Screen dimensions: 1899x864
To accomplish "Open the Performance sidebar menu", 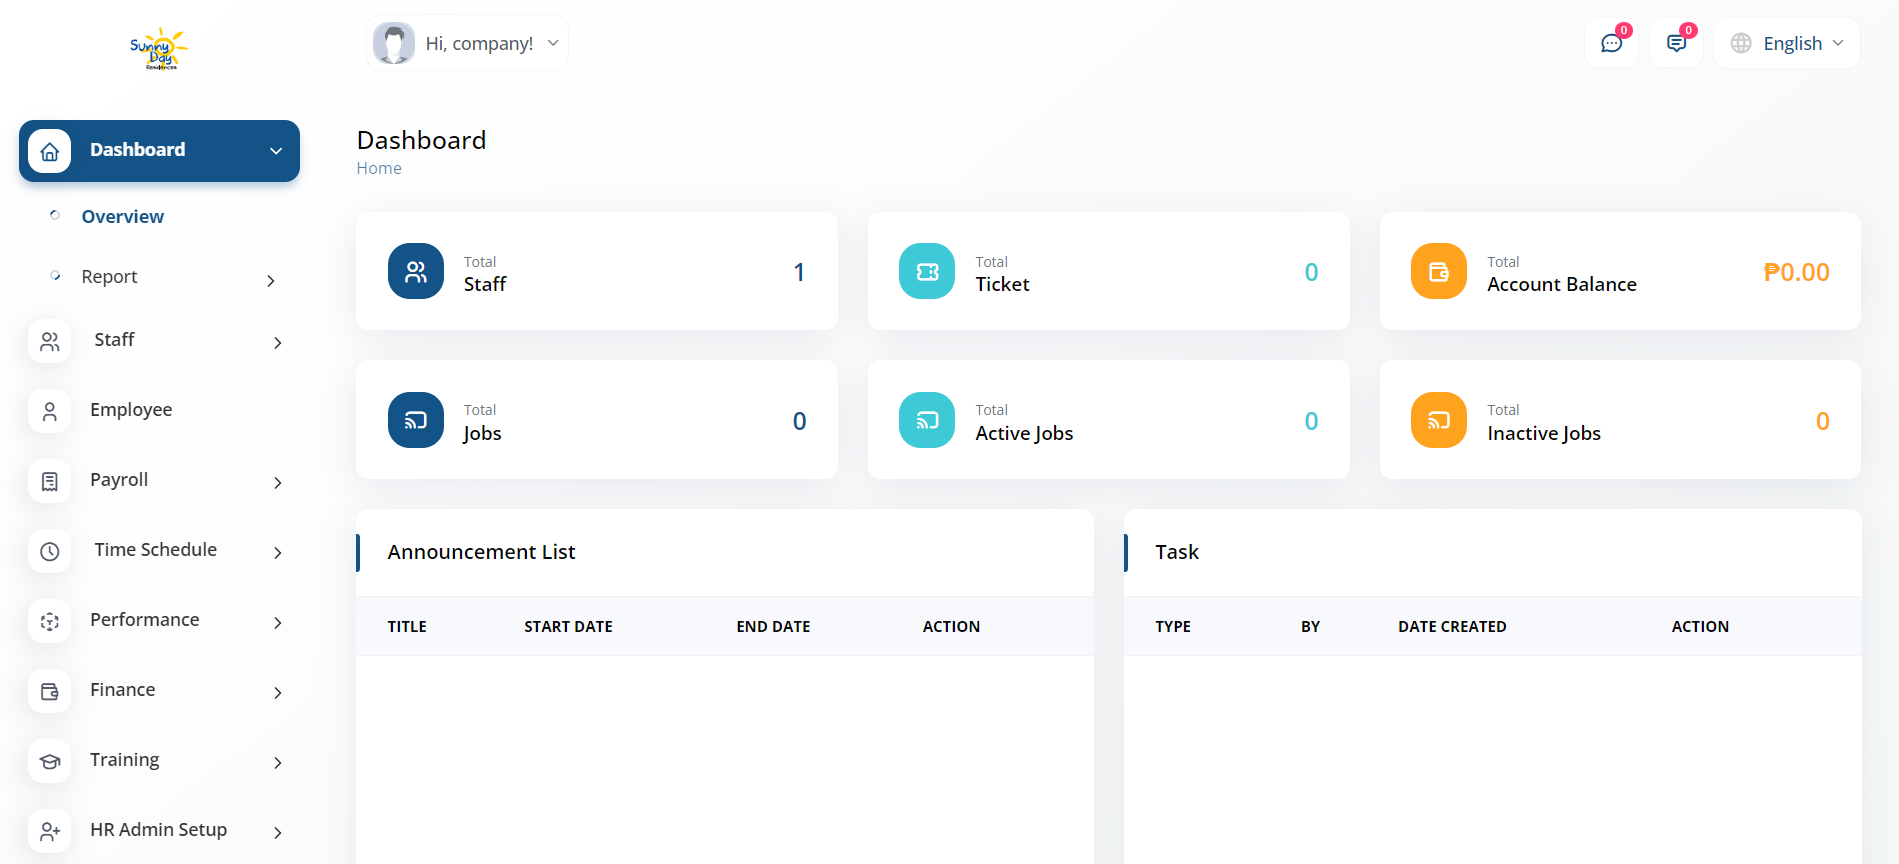I will (x=145, y=620).
